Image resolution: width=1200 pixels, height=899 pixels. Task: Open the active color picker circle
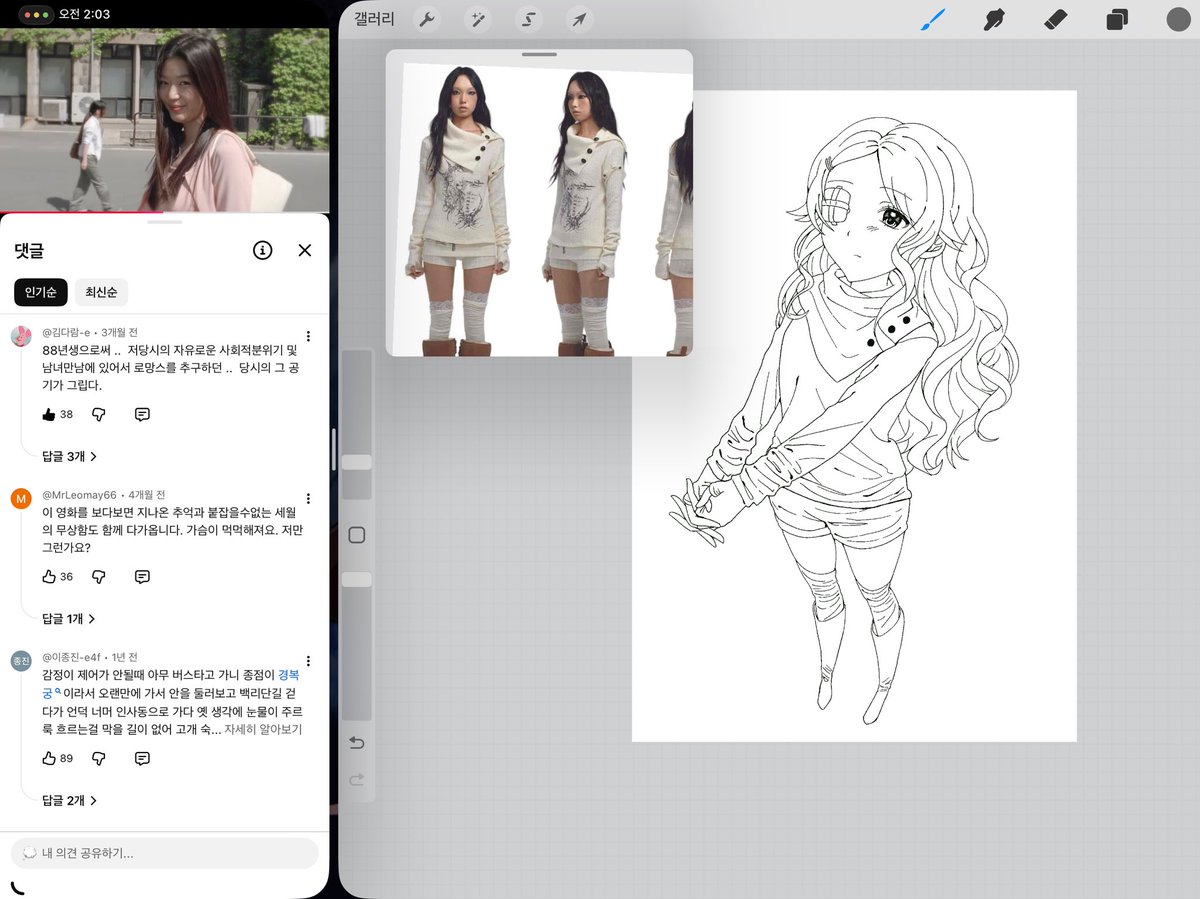point(1178,20)
